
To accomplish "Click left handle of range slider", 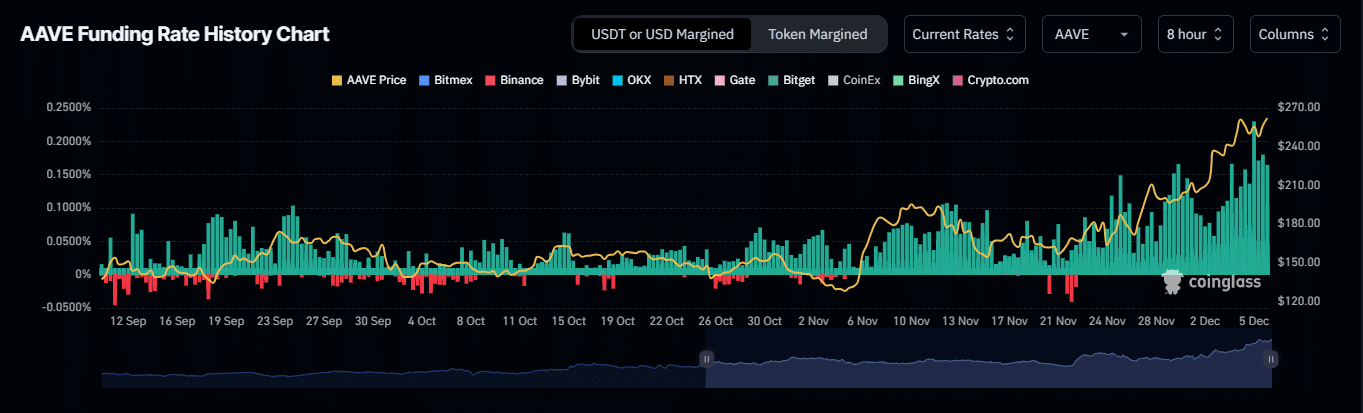I will [706, 358].
